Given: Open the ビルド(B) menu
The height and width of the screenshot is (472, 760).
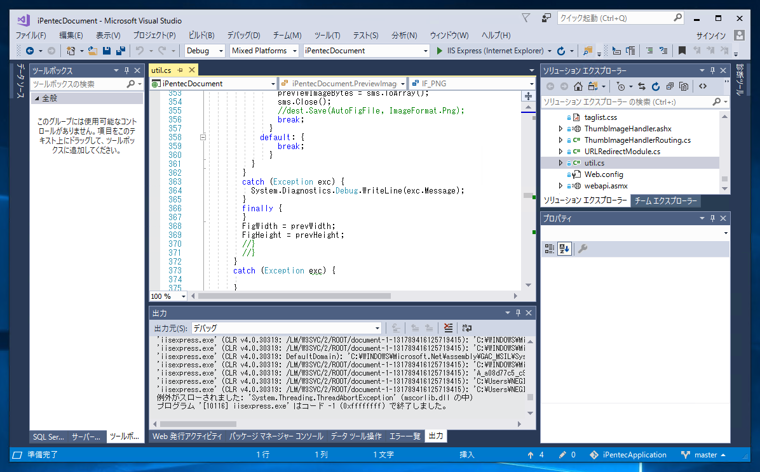Looking at the screenshot, I should pos(201,35).
